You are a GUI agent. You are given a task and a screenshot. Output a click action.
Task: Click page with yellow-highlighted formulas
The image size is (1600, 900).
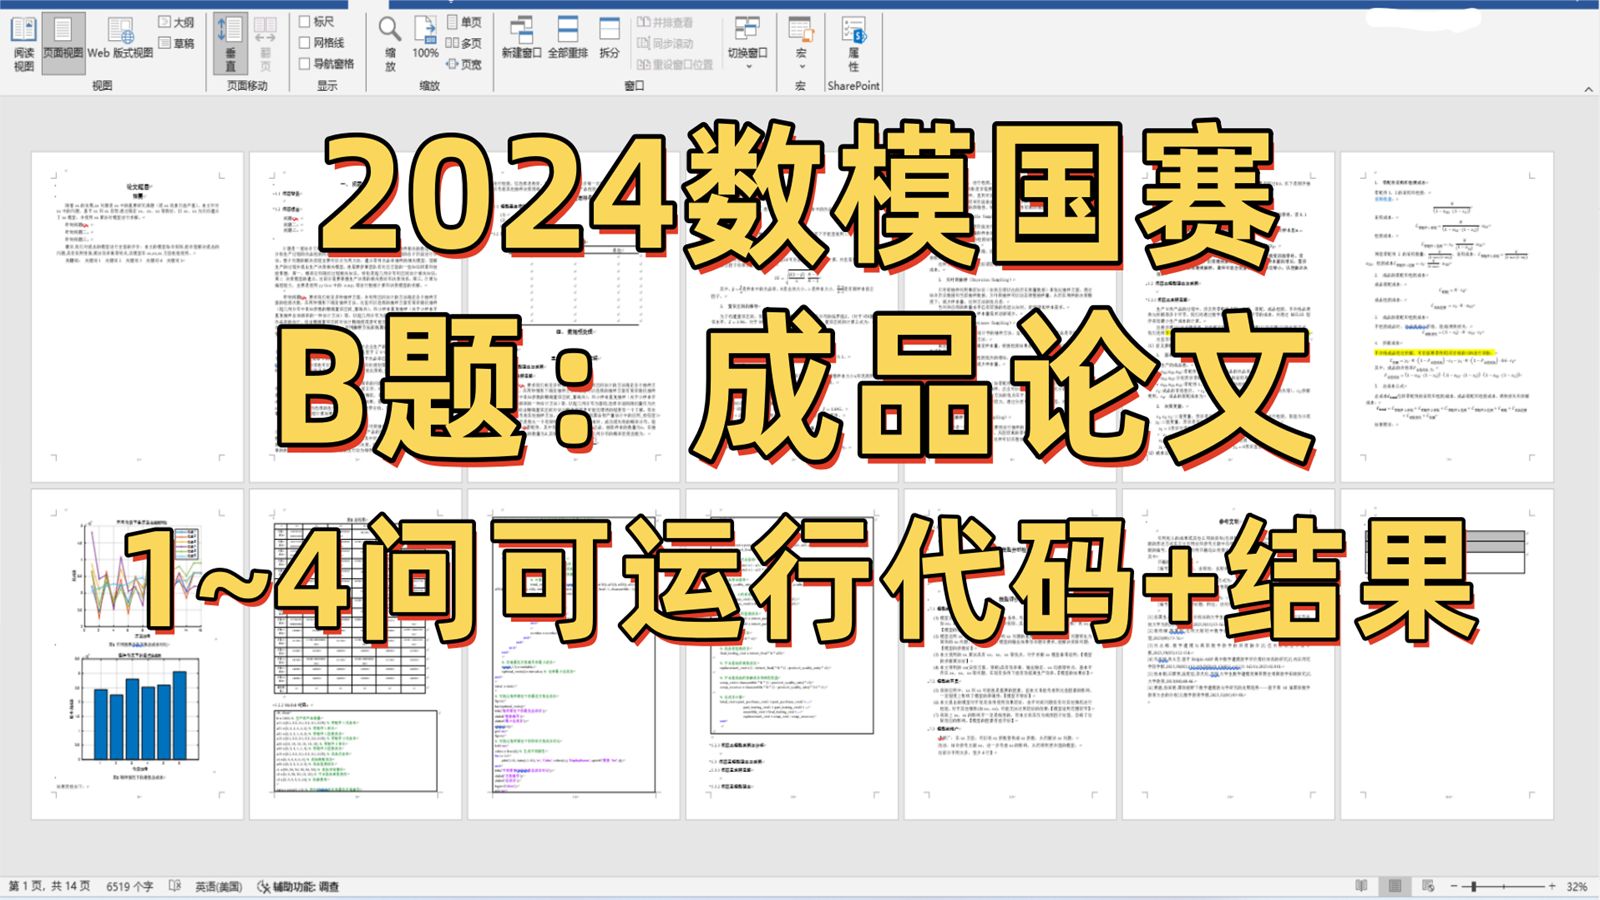point(1447,317)
